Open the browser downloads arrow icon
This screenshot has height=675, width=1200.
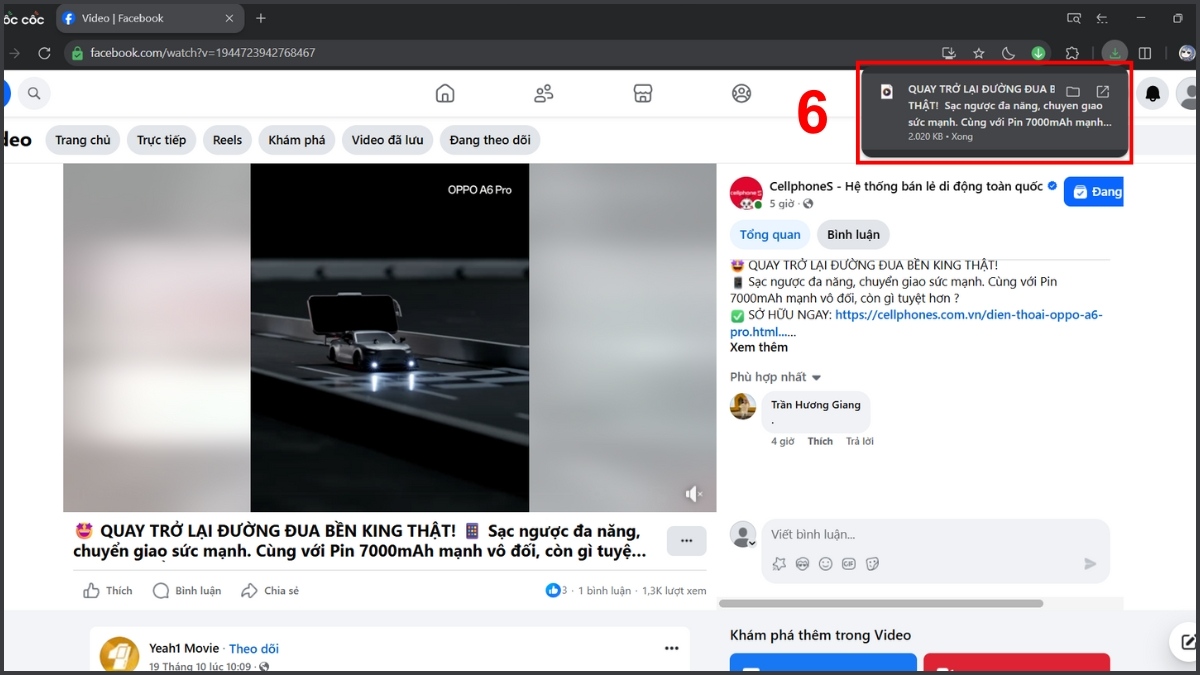pos(1114,53)
